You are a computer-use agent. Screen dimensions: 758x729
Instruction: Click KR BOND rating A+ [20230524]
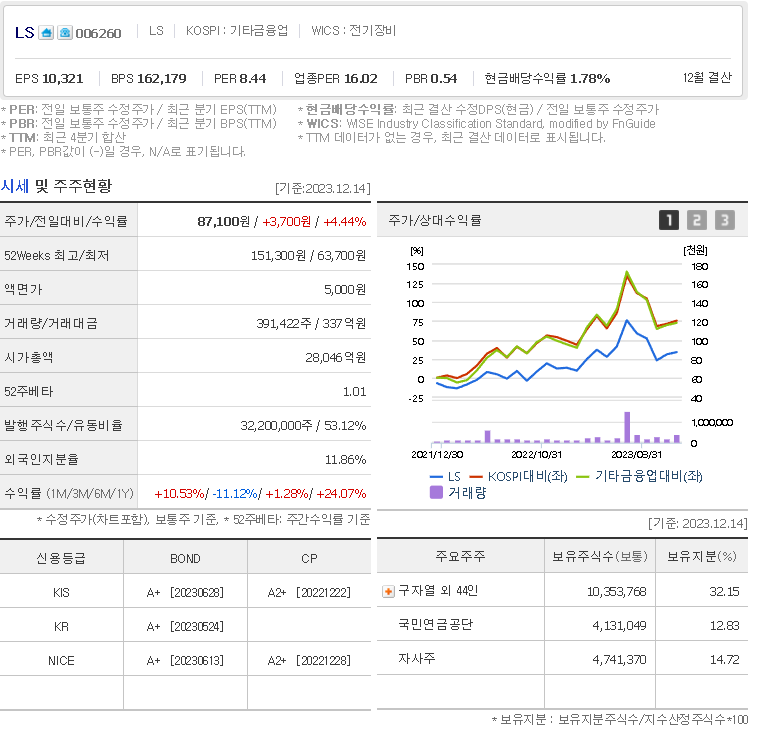(x=185, y=627)
